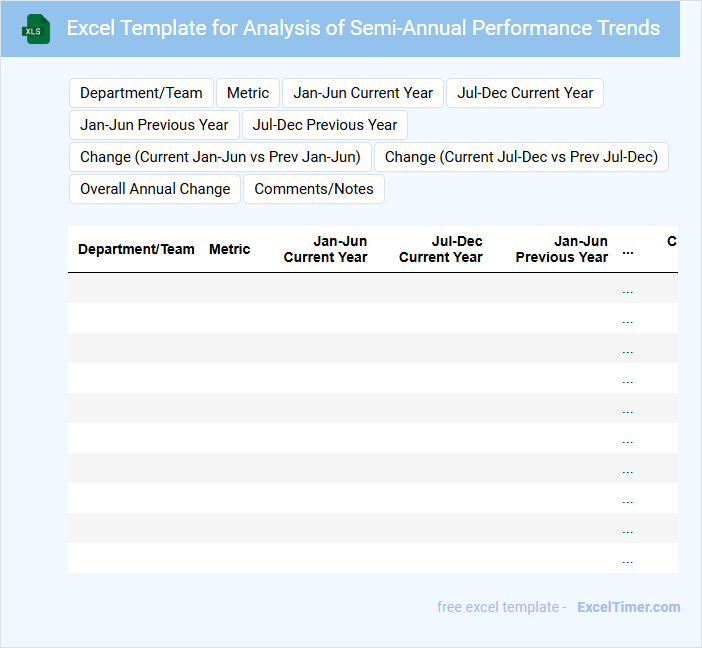Viewport: 702px width, 648px height.
Task: Click the Jan-Jun Current Year column header
Action: 325,249
